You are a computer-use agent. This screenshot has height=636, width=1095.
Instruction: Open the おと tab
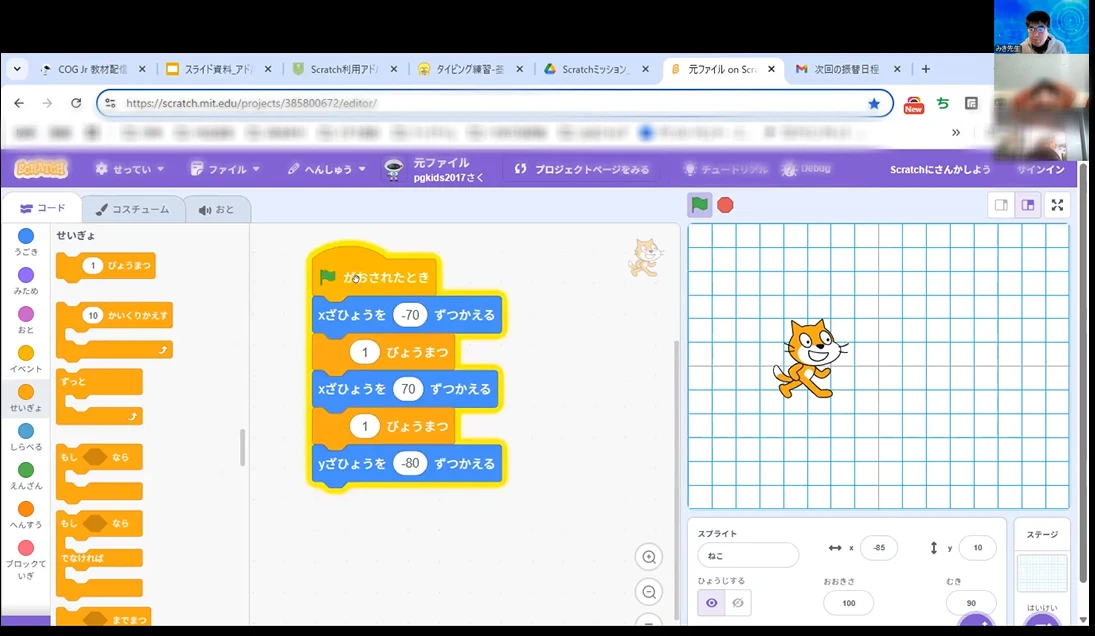click(217, 209)
